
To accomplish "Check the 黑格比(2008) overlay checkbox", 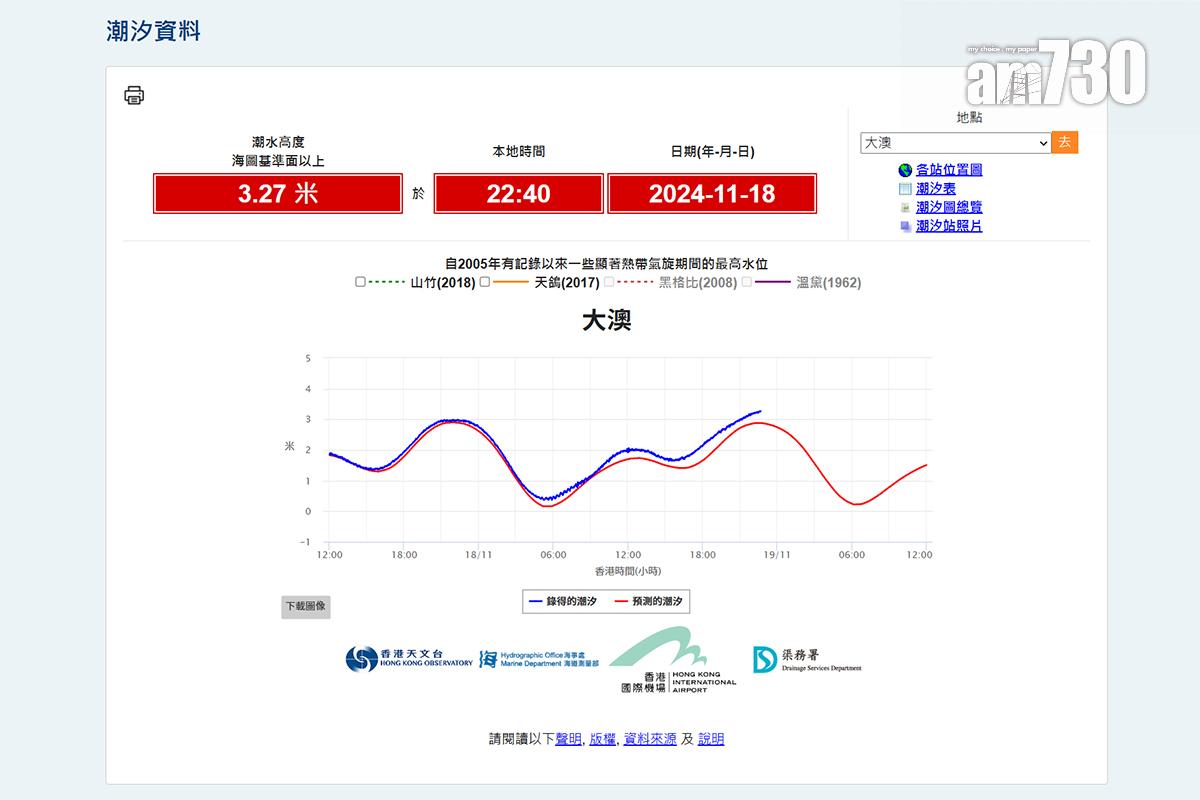I will [608, 282].
